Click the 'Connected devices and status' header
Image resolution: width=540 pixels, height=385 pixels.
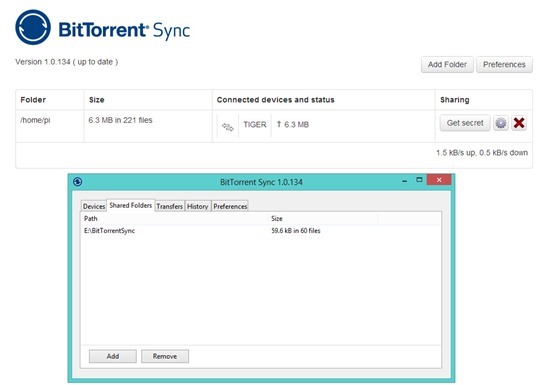coord(276,100)
